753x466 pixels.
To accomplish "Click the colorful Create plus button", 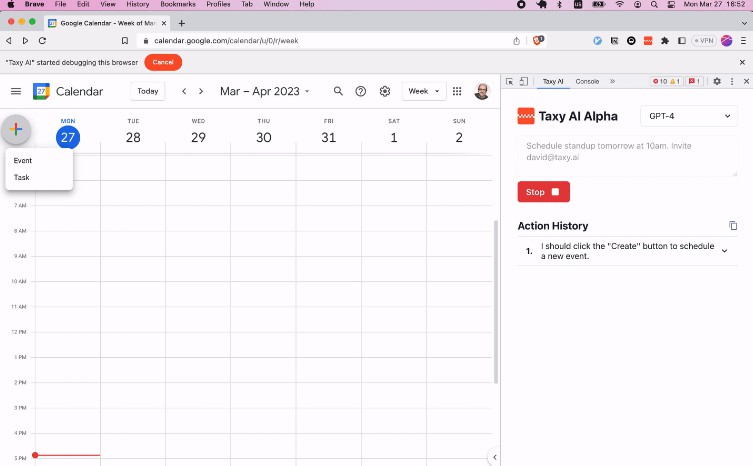I will (x=16, y=129).
